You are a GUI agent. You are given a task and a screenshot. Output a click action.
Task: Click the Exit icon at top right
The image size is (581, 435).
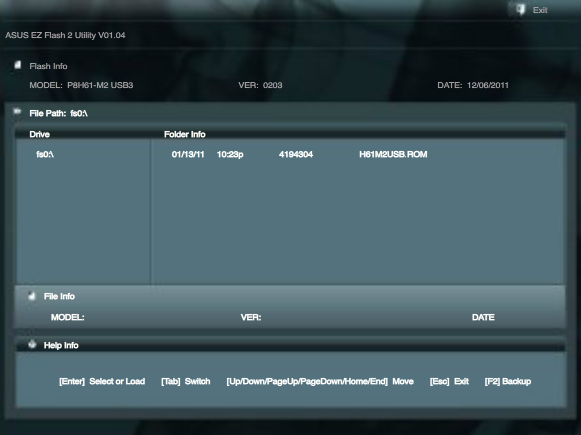(520, 10)
